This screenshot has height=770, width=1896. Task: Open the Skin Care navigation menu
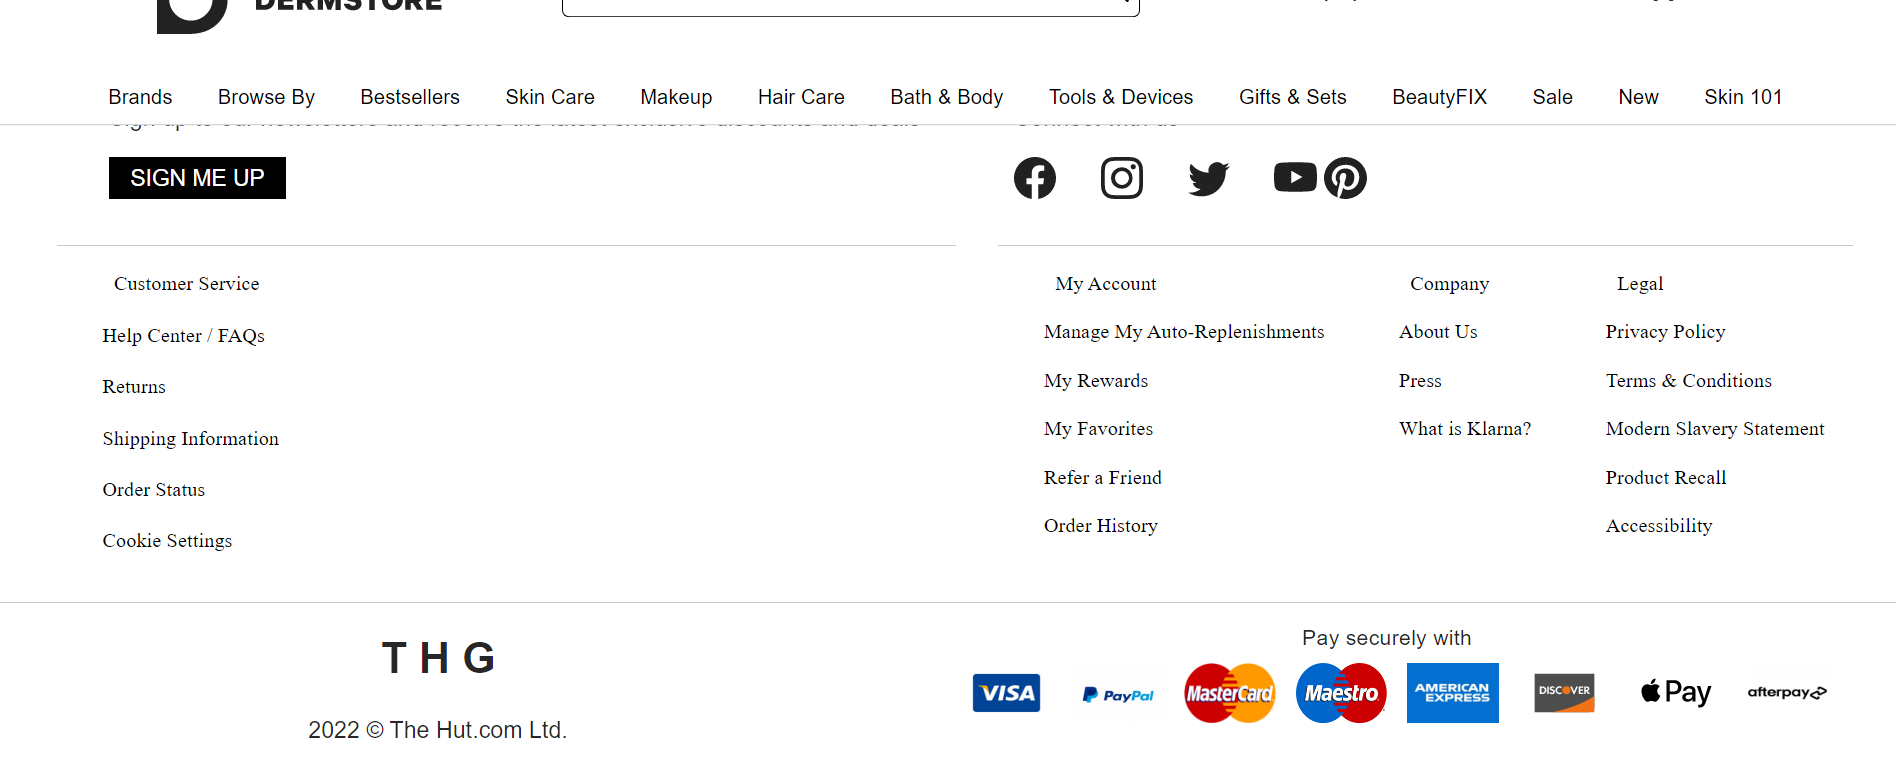550,97
